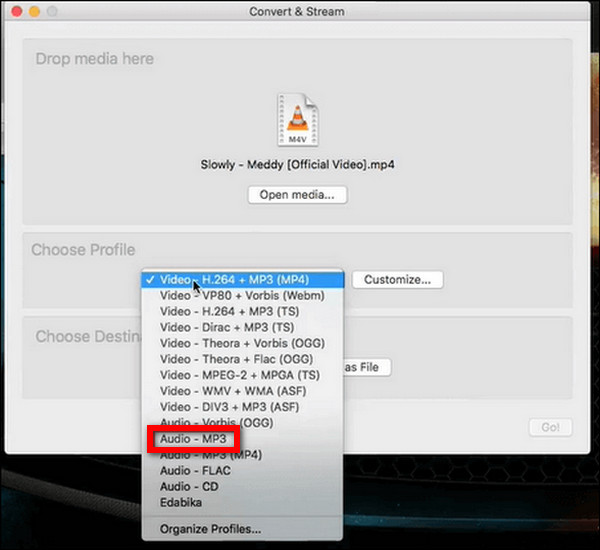This screenshot has height=550, width=600.
Task: Click the M4V media file icon
Action: 298,119
